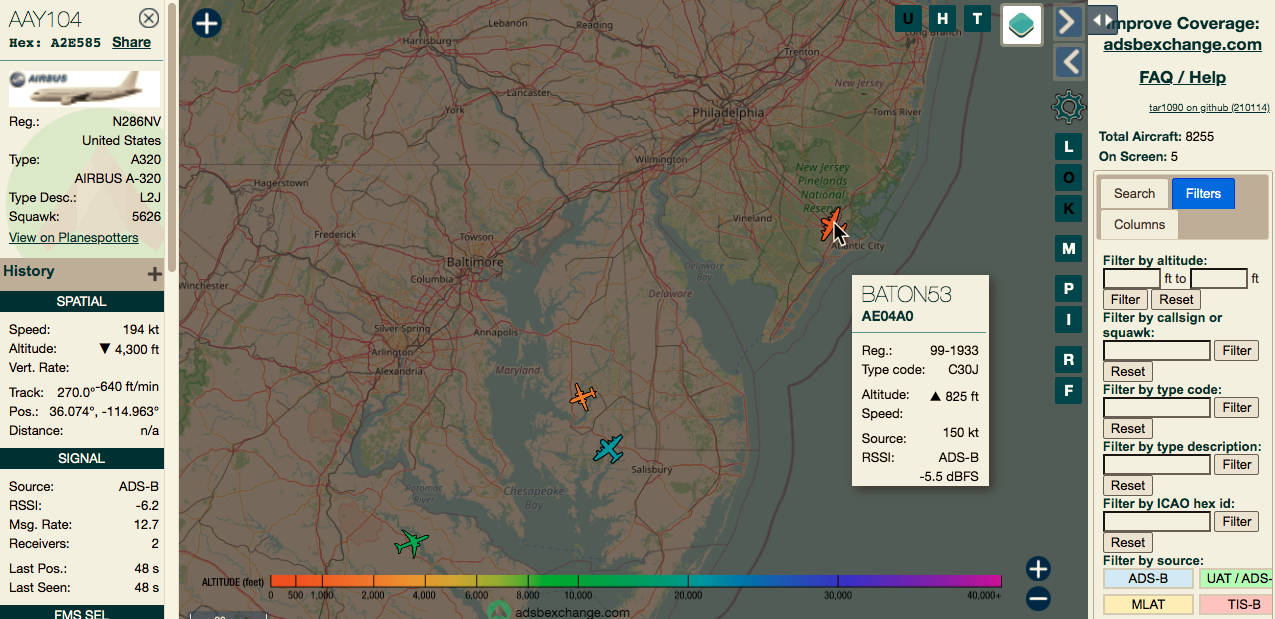The image size is (1275, 619).
Task: Click the right chevron sidebar arrow
Action: (1069, 21)
